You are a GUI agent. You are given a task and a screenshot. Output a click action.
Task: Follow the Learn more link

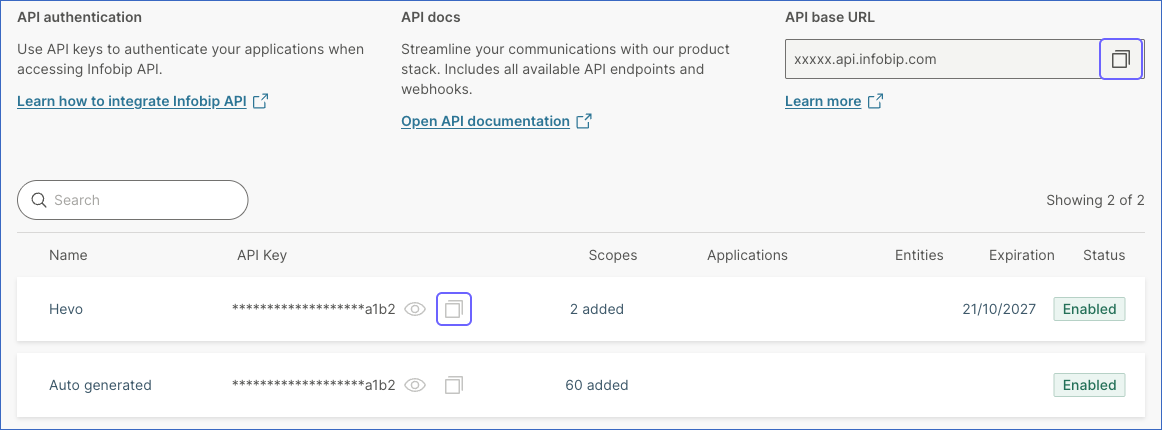pyautogui.click(x=823, y=101)
